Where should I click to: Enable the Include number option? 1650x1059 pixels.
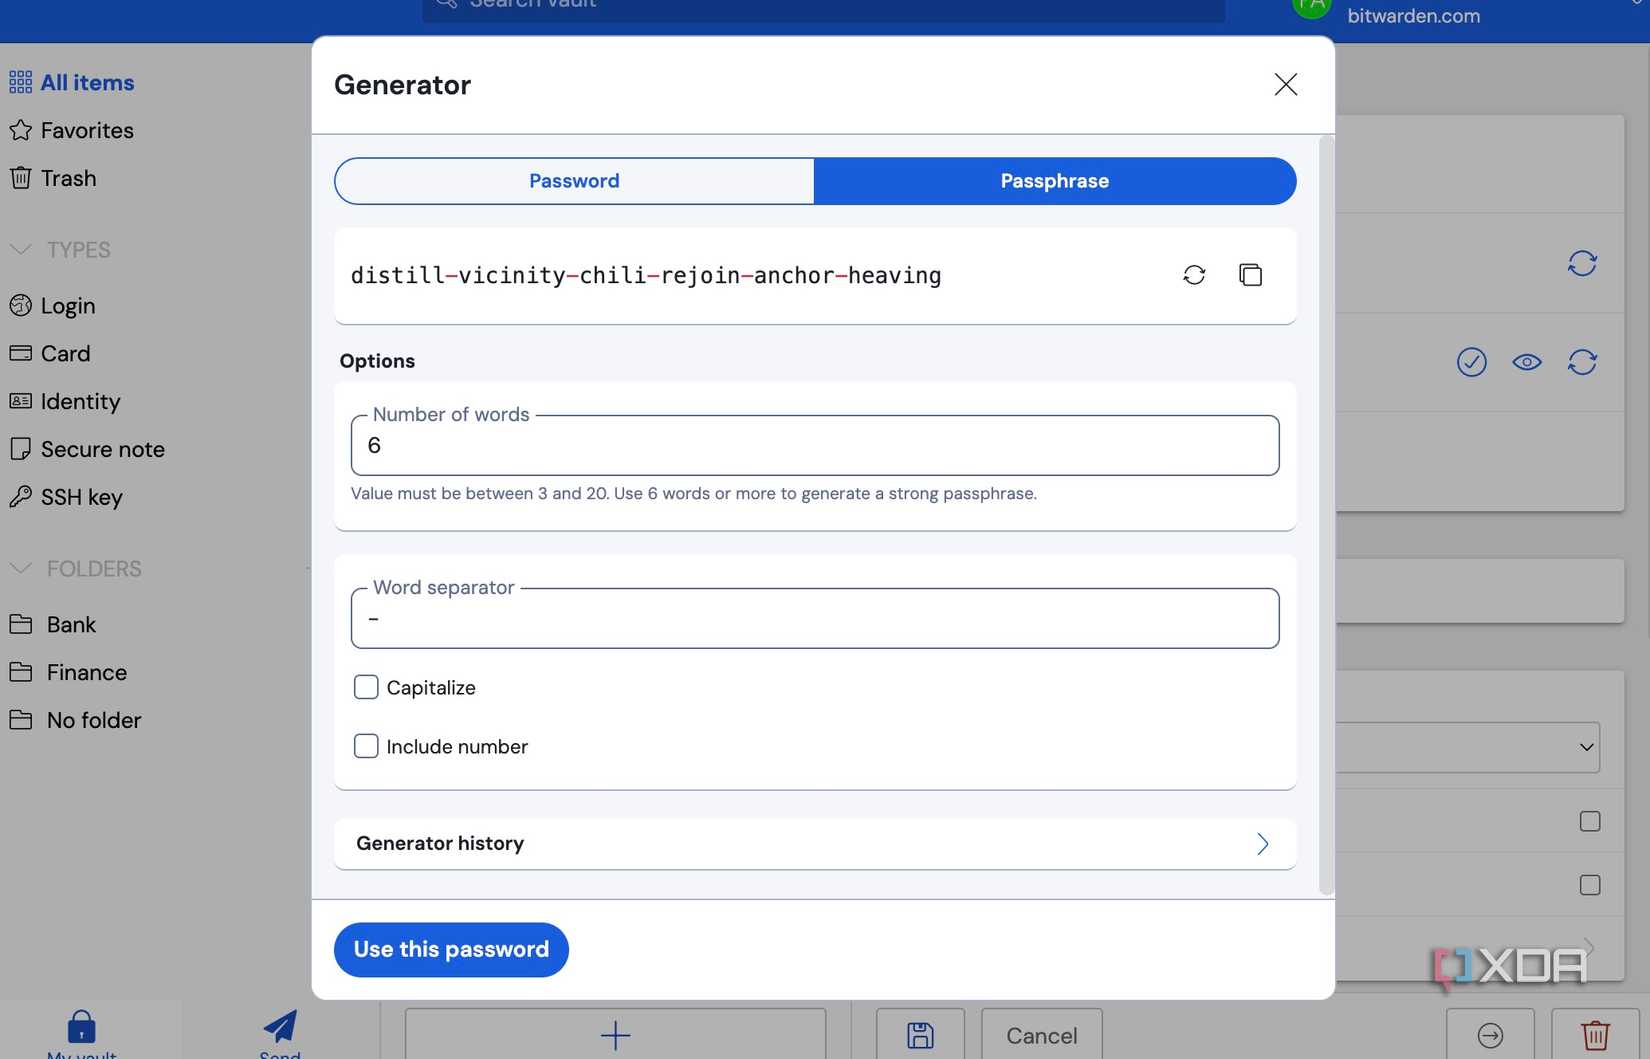pos(366,746)
